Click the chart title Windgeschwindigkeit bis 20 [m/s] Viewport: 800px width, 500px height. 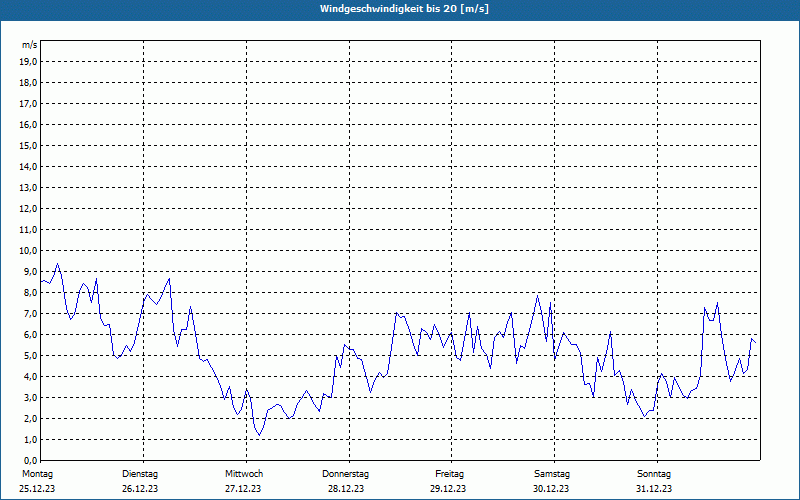click(x=404, y=9)
